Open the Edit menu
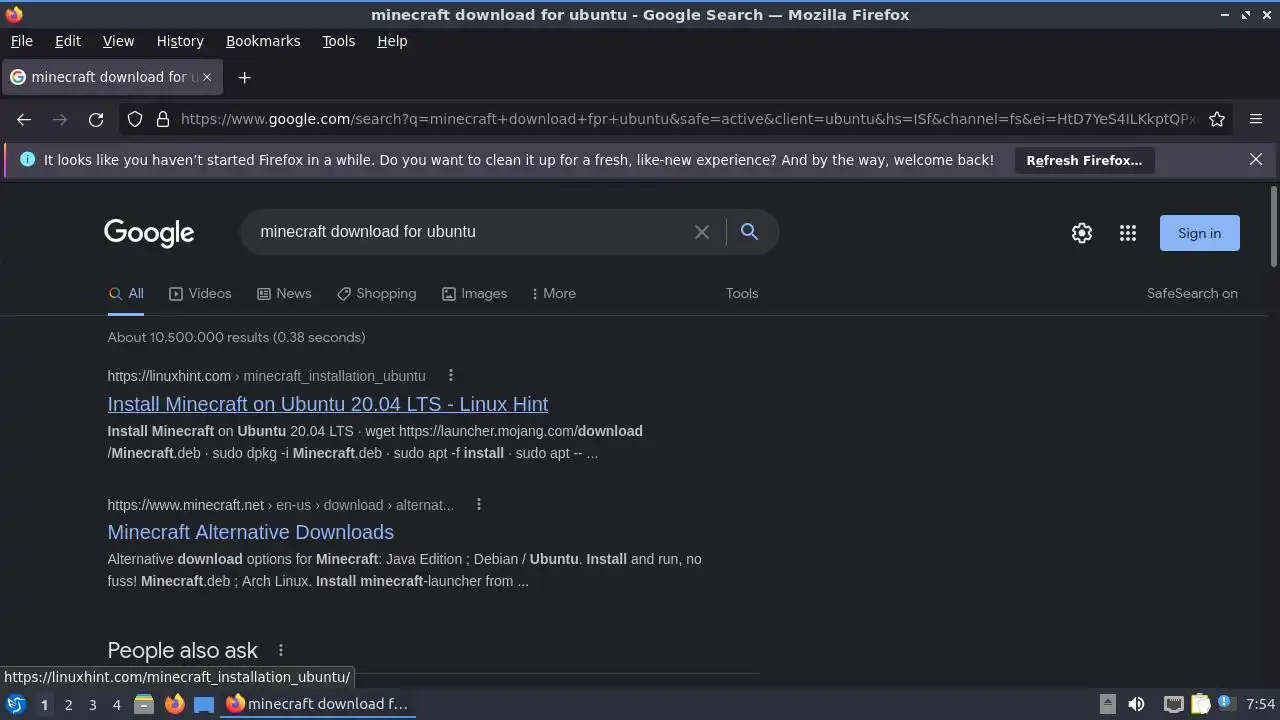1280x720 pixels. click(68, 41)
